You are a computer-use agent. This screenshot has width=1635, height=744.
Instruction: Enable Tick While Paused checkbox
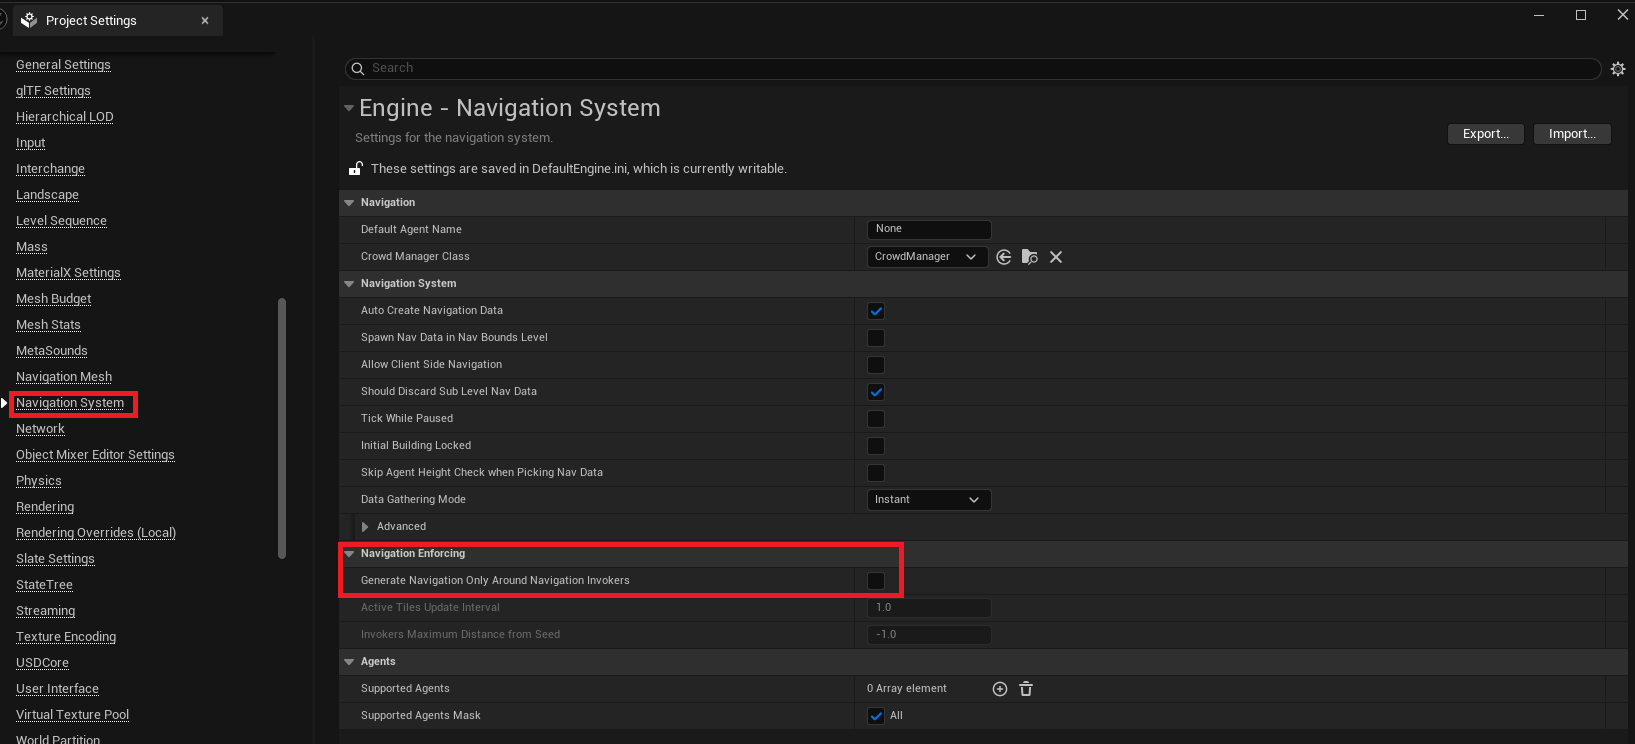tap(876, 419)
